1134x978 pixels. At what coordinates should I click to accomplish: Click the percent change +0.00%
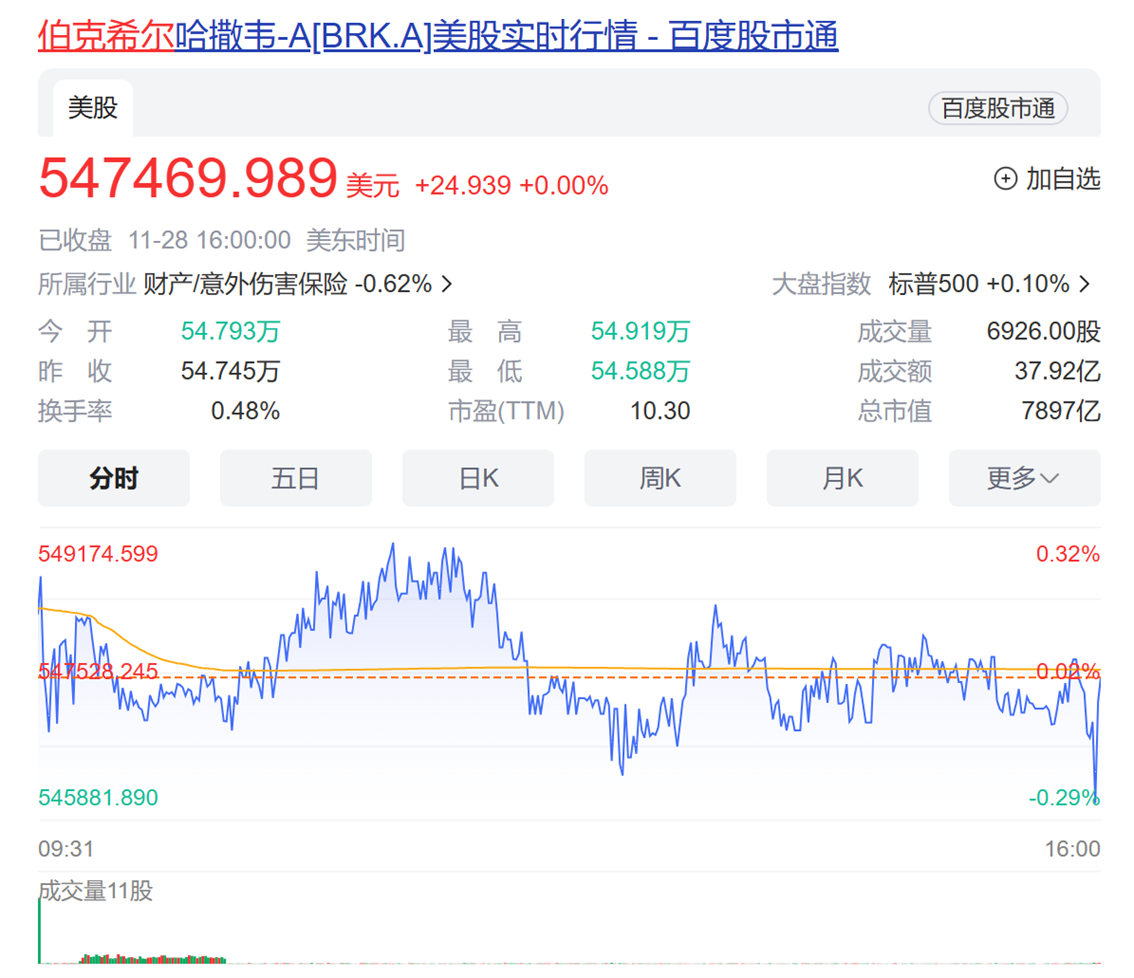(x=564, y=185)
